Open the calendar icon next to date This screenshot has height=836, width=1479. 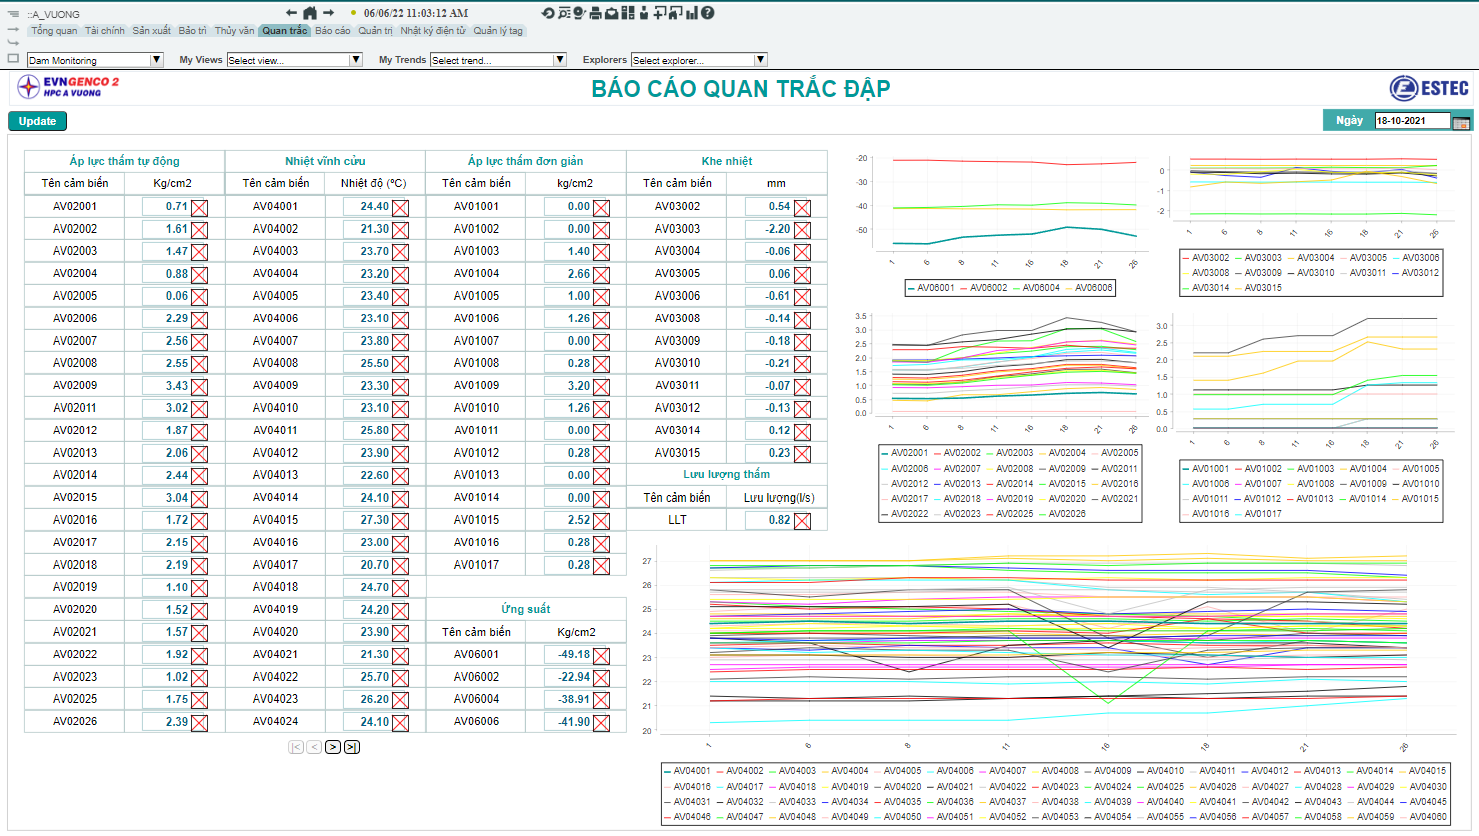click(x=1461, y=122)
